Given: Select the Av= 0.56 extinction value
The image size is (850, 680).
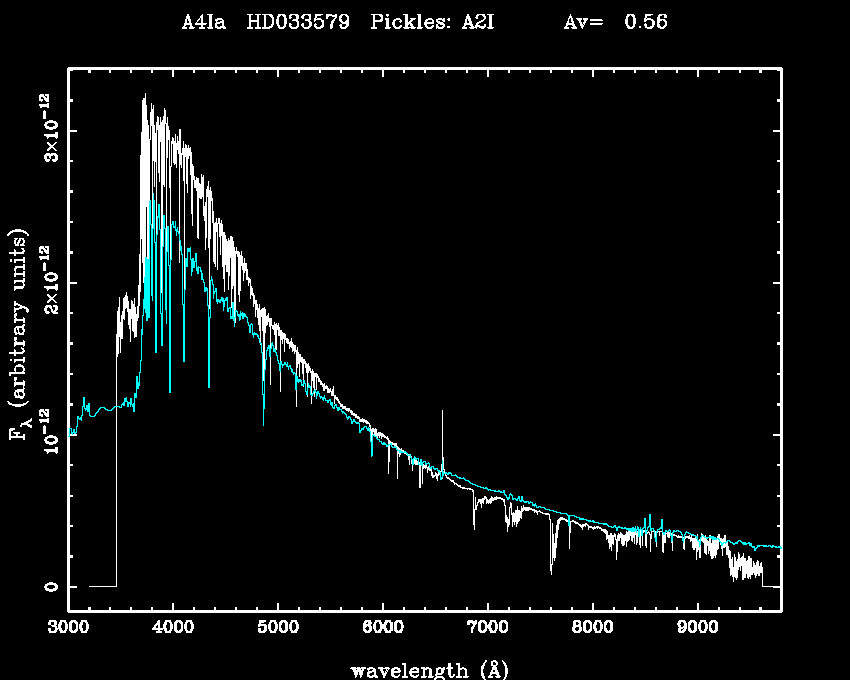Looking at the screenshot, I should click(615, 23).
